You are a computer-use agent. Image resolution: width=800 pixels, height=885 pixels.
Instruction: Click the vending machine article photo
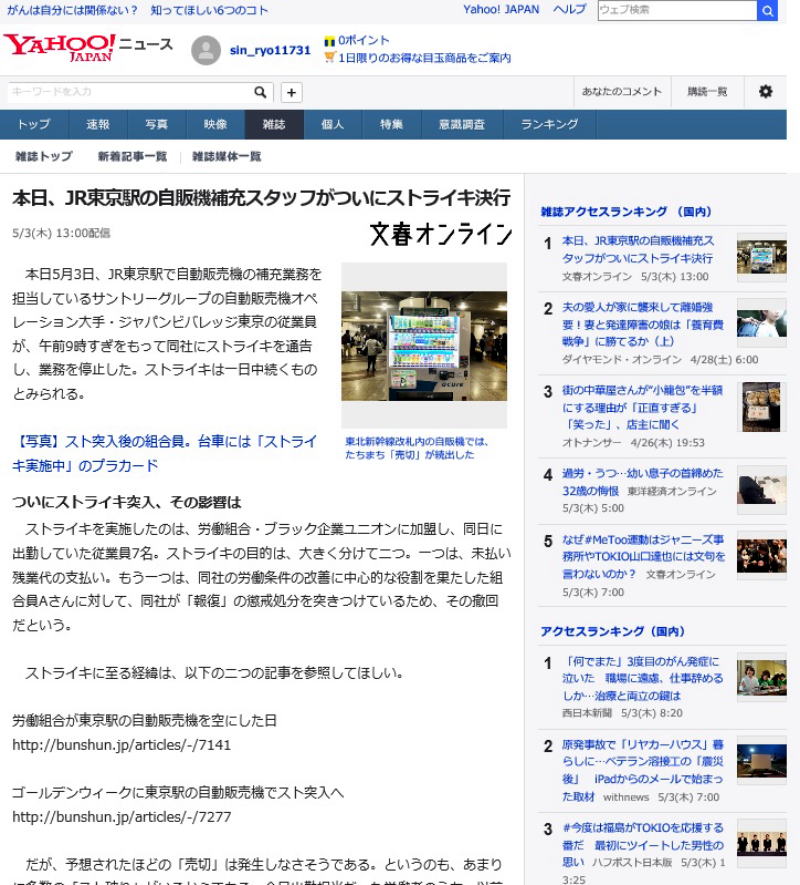(424, 345)
